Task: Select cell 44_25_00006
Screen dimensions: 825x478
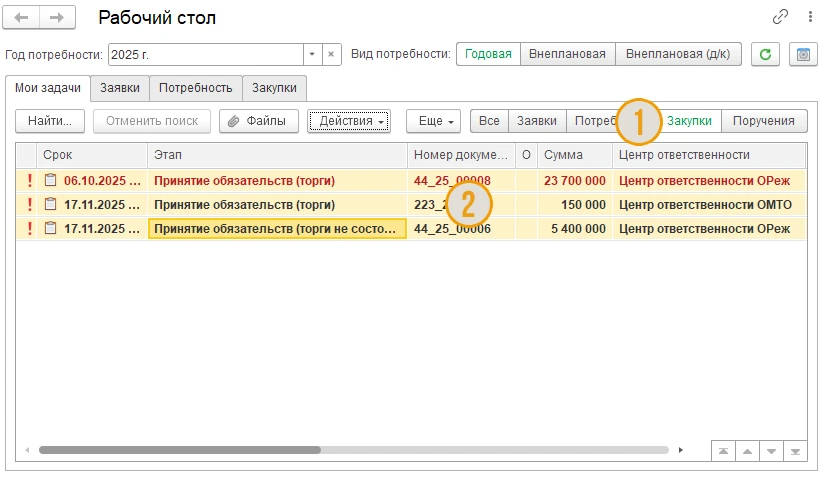Action: [461, 229]
